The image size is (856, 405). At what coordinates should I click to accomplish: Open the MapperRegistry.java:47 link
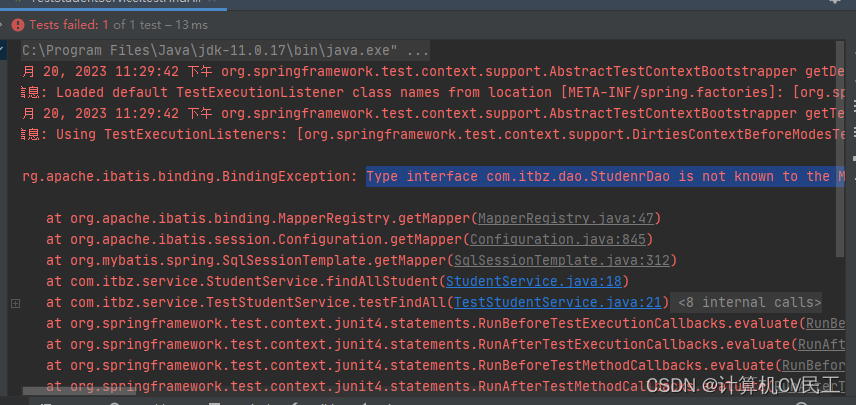(x=566, y=218)
